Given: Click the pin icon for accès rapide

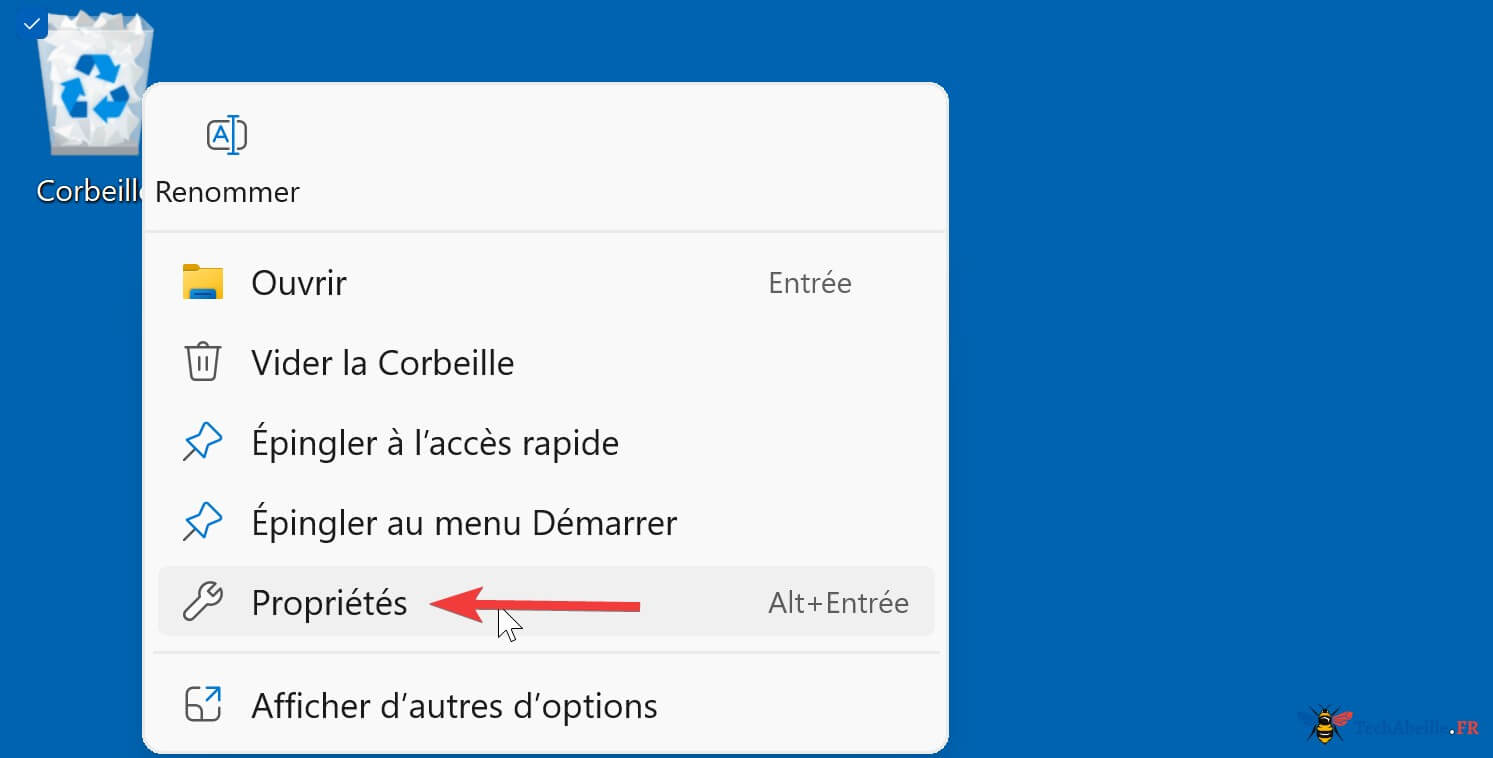Looking at the screenshot, I should click(203, 442).
